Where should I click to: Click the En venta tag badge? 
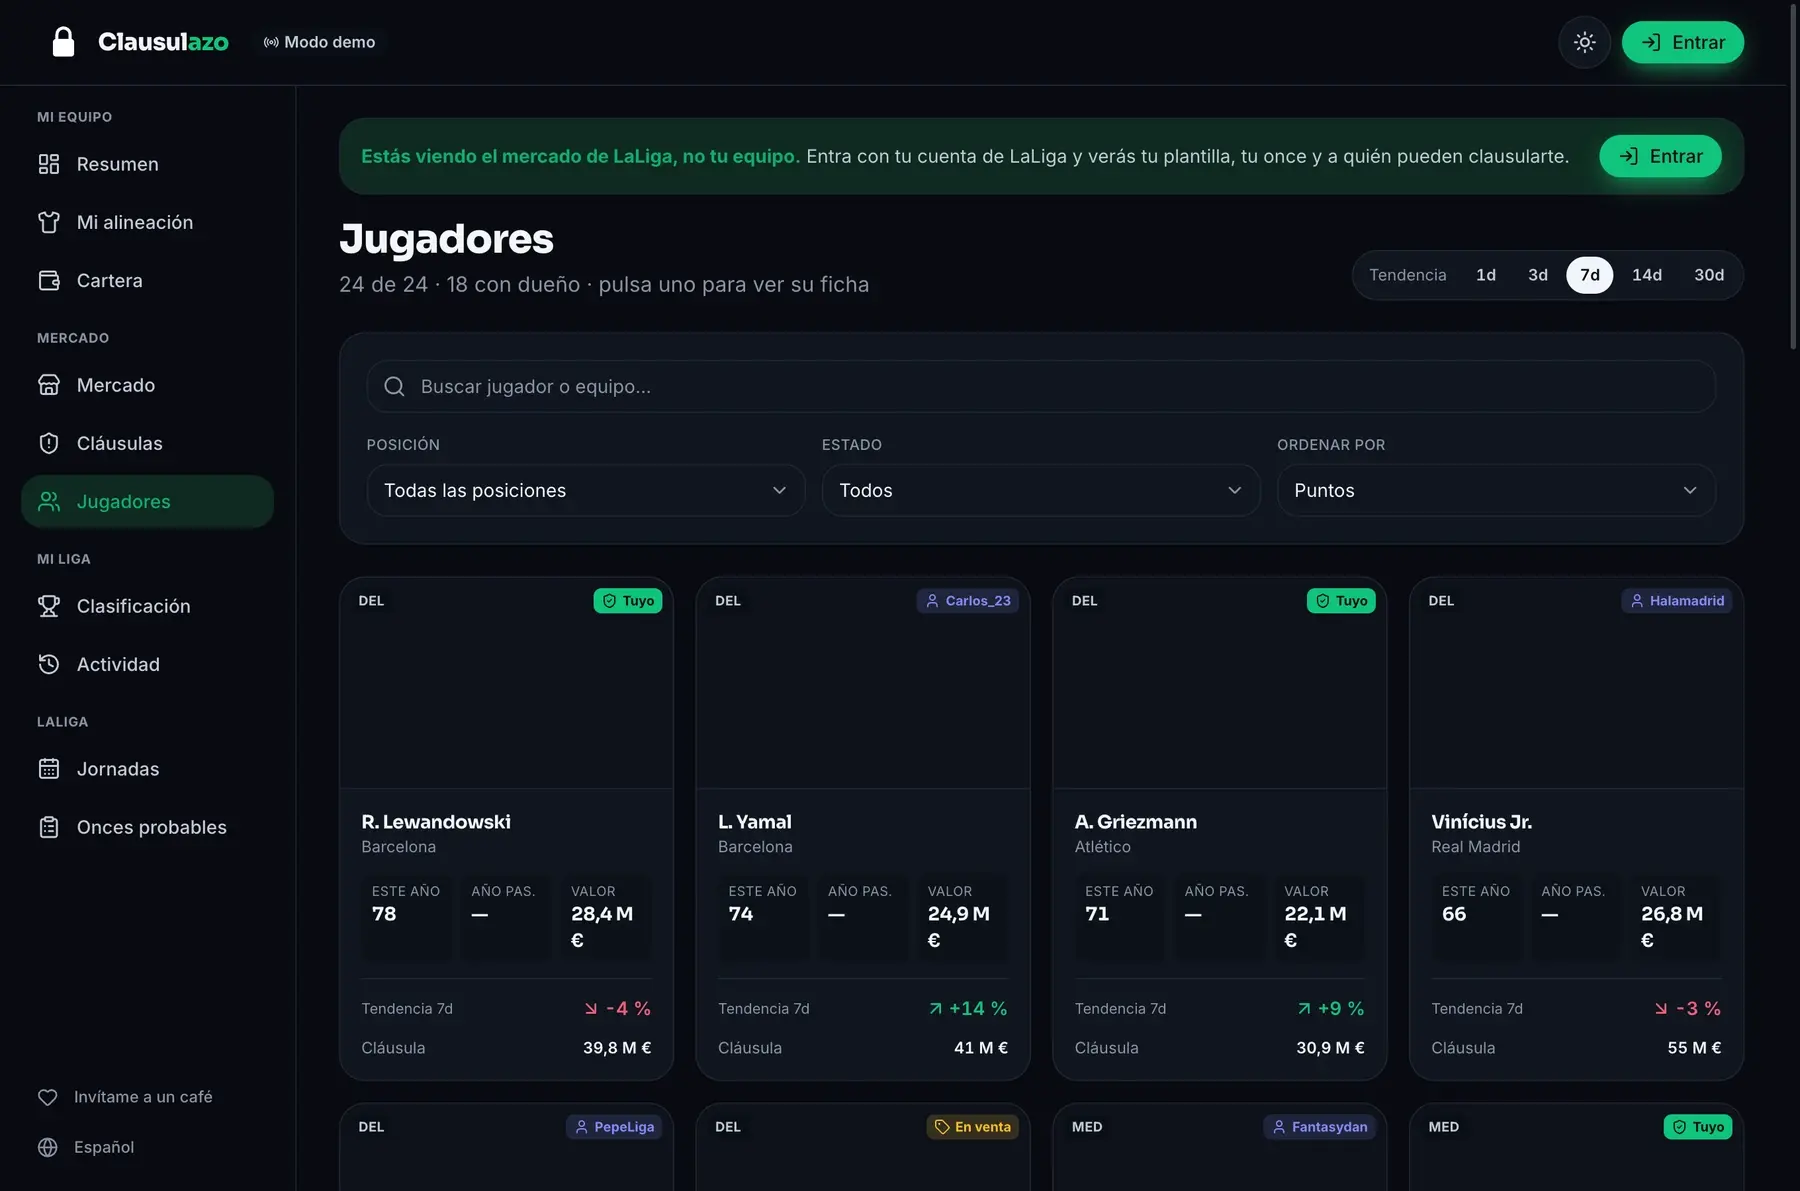[973, 1127]
